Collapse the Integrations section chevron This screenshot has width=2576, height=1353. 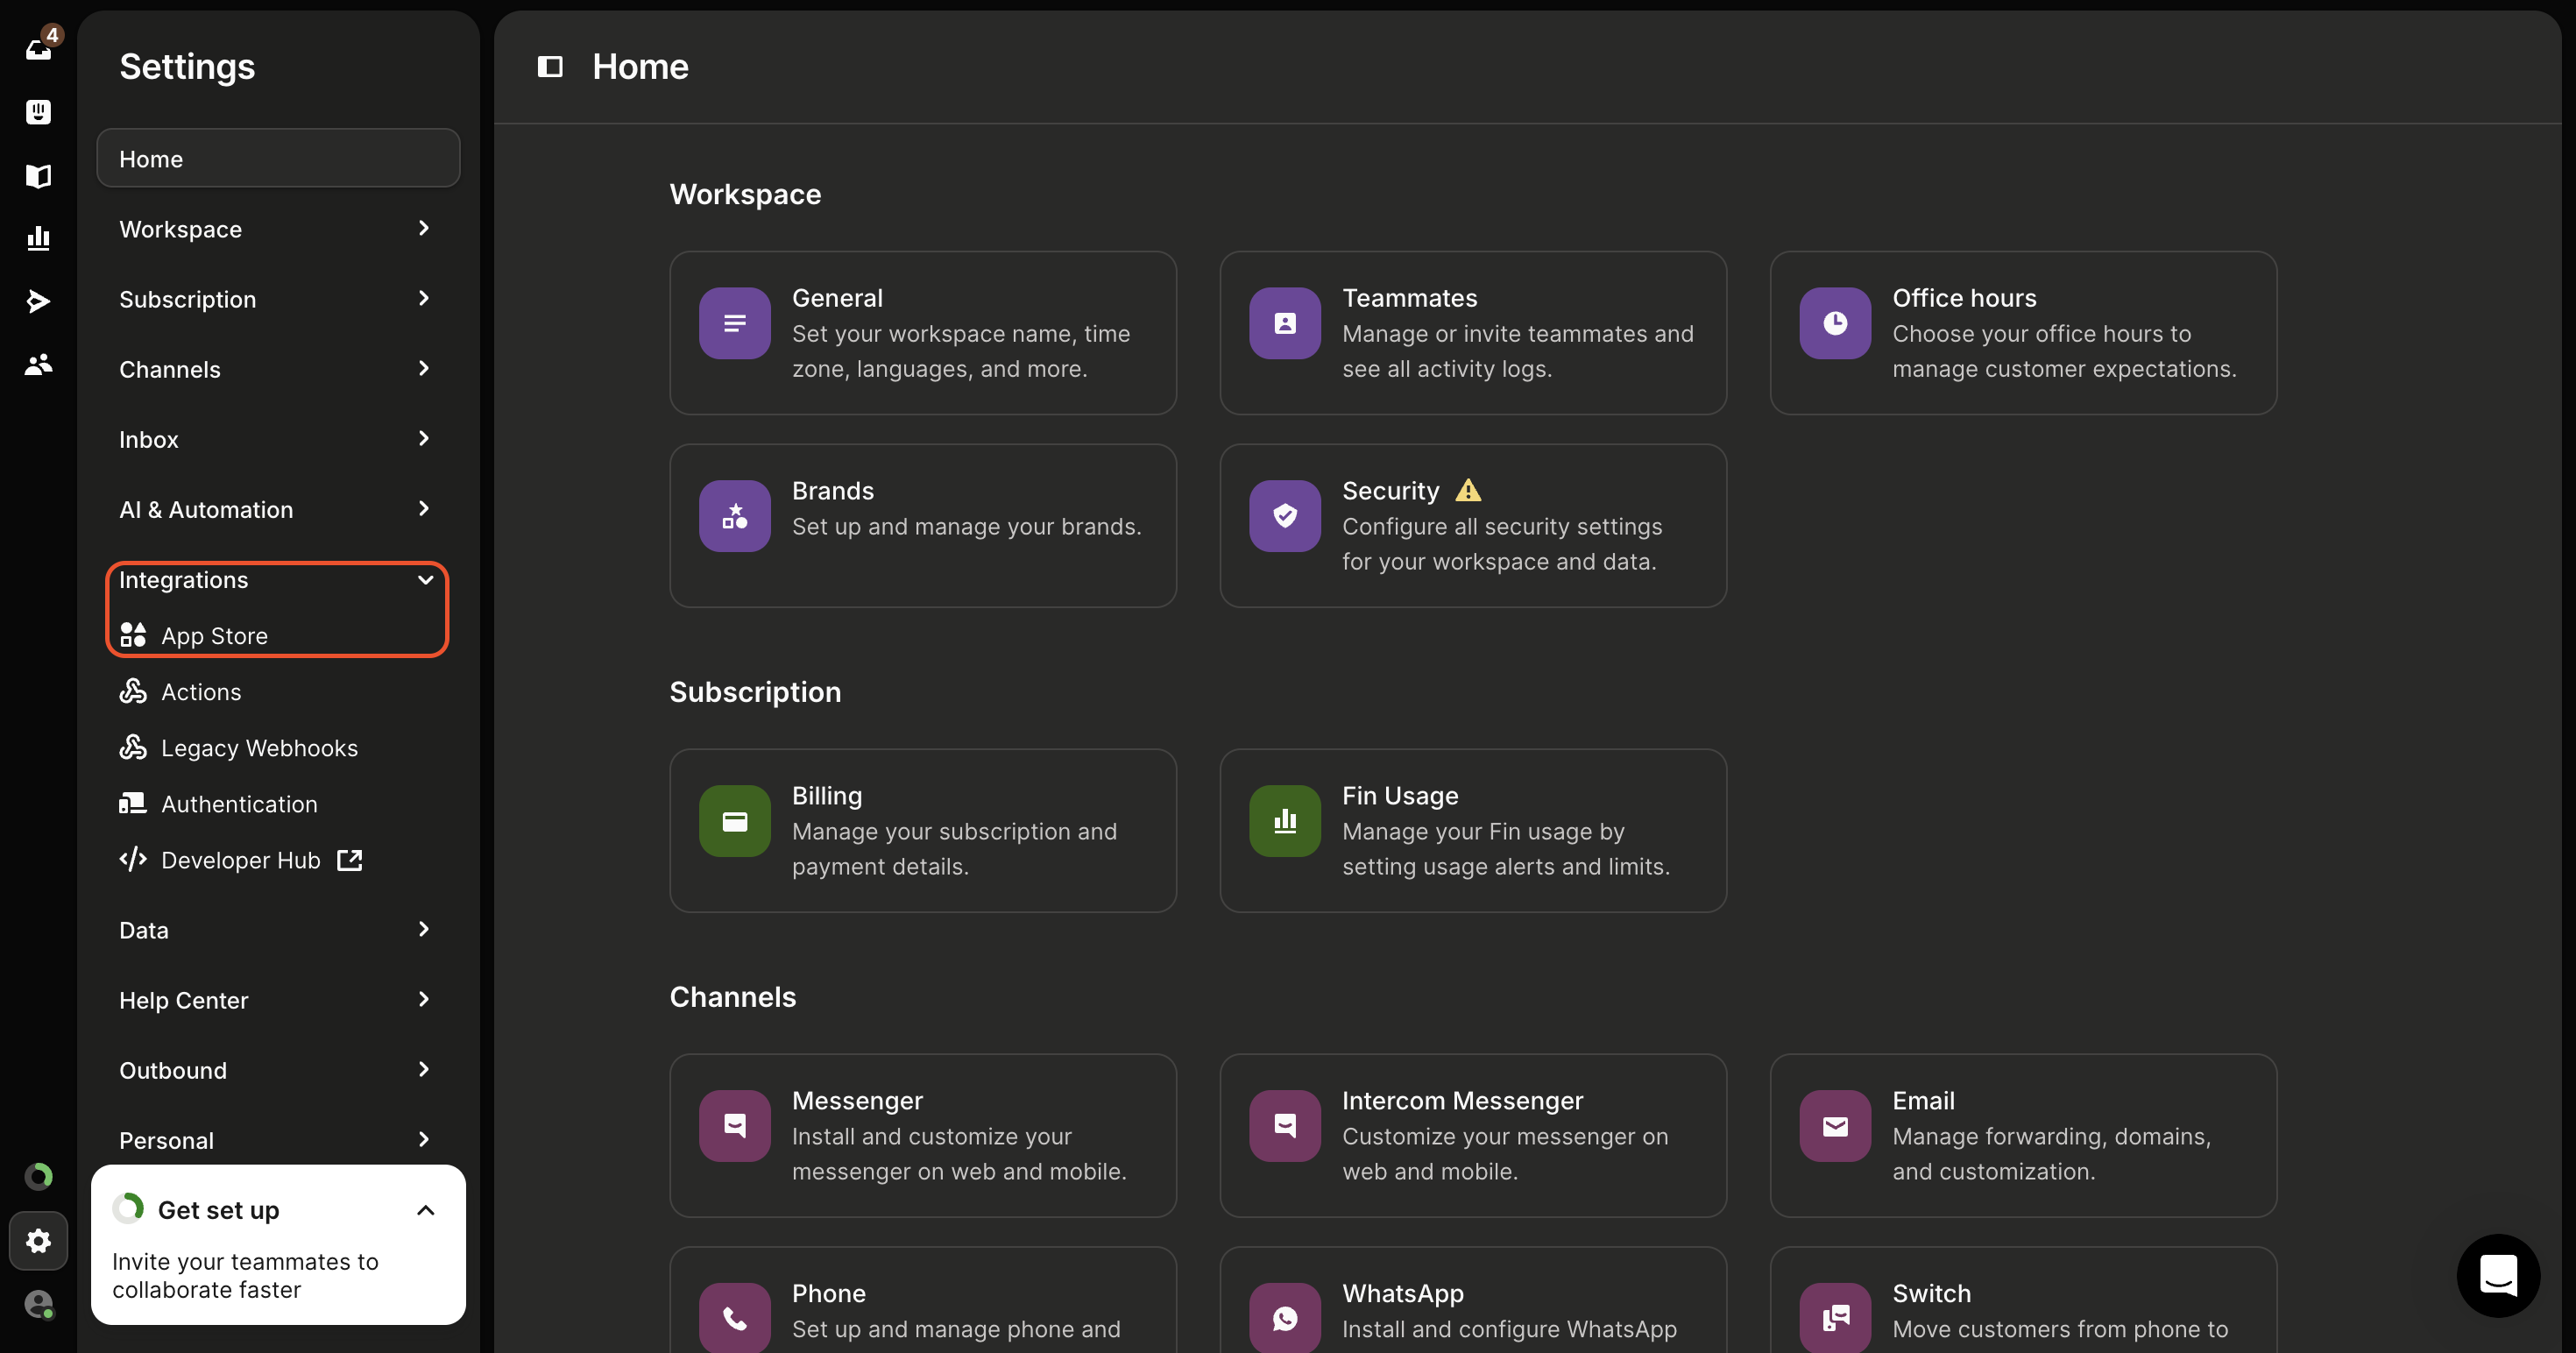425,580
